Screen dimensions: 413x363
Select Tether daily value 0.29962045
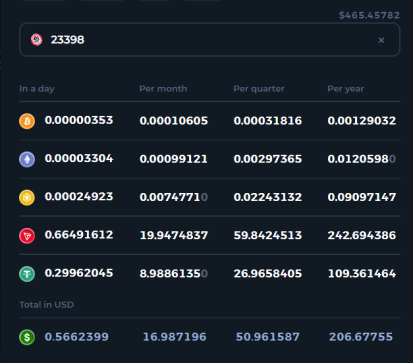tap(79, 273)
